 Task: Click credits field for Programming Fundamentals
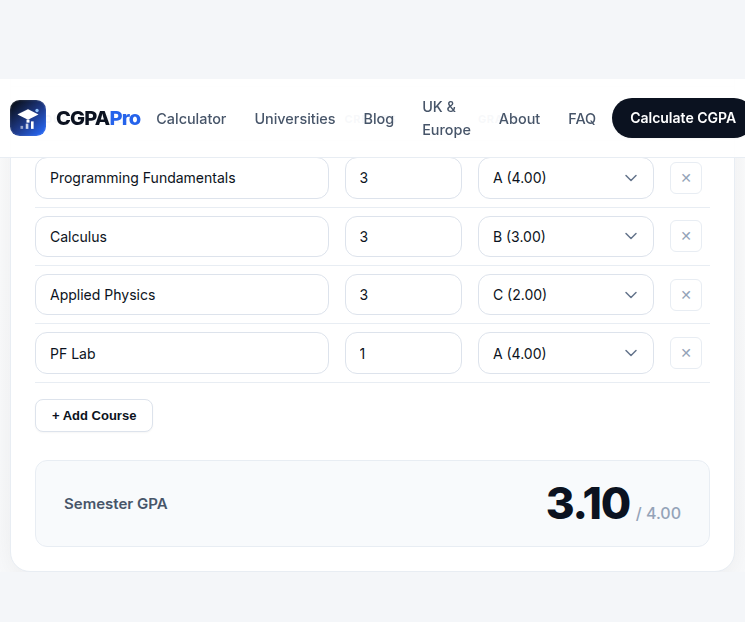403,178
